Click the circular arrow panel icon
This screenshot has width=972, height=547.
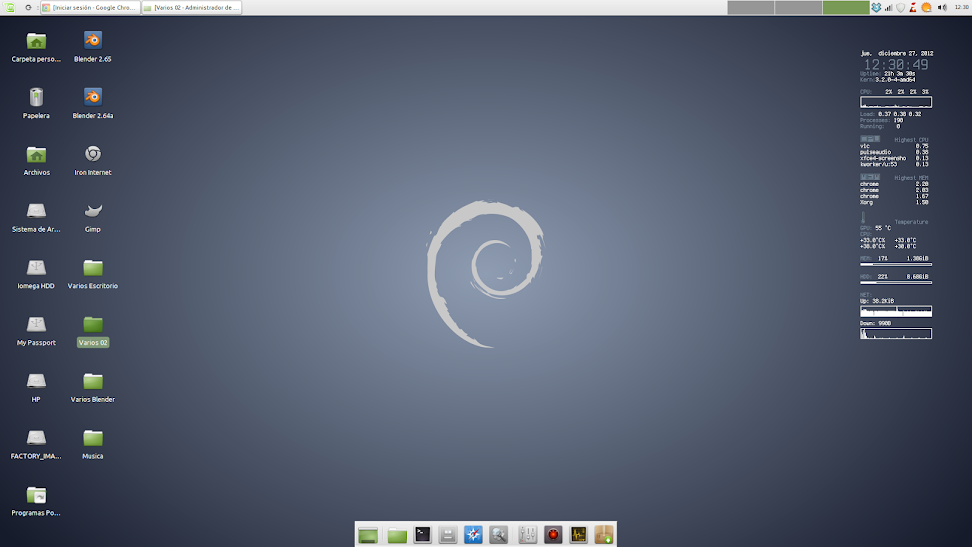pyautogui.click(x=28, y=7)
